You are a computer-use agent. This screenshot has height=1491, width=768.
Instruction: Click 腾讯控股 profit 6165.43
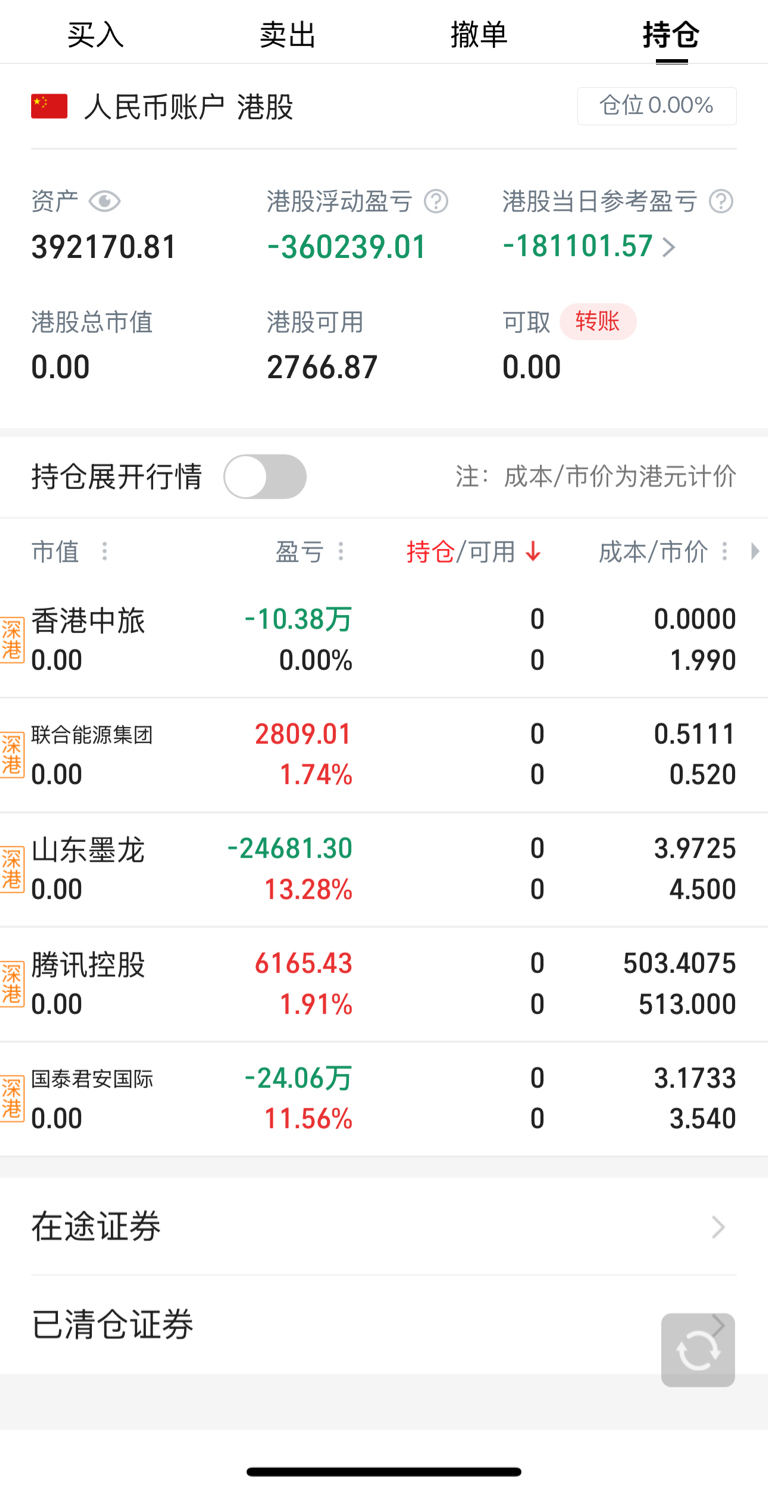pyautogui.click(x=303, y=963)
